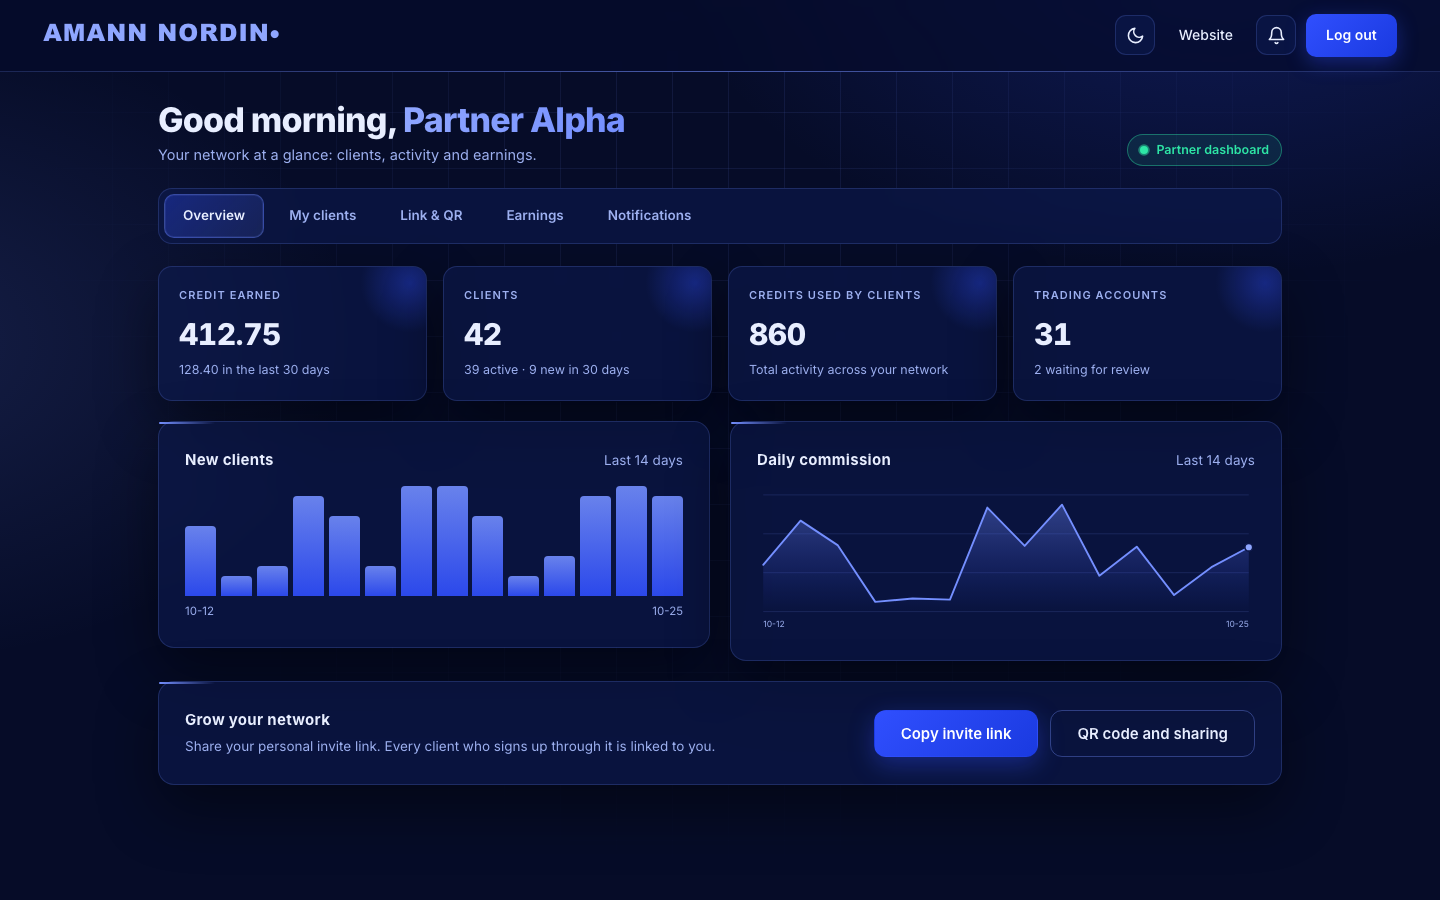
Task: Log out of the dashboard
Action: pos(1351,35)
